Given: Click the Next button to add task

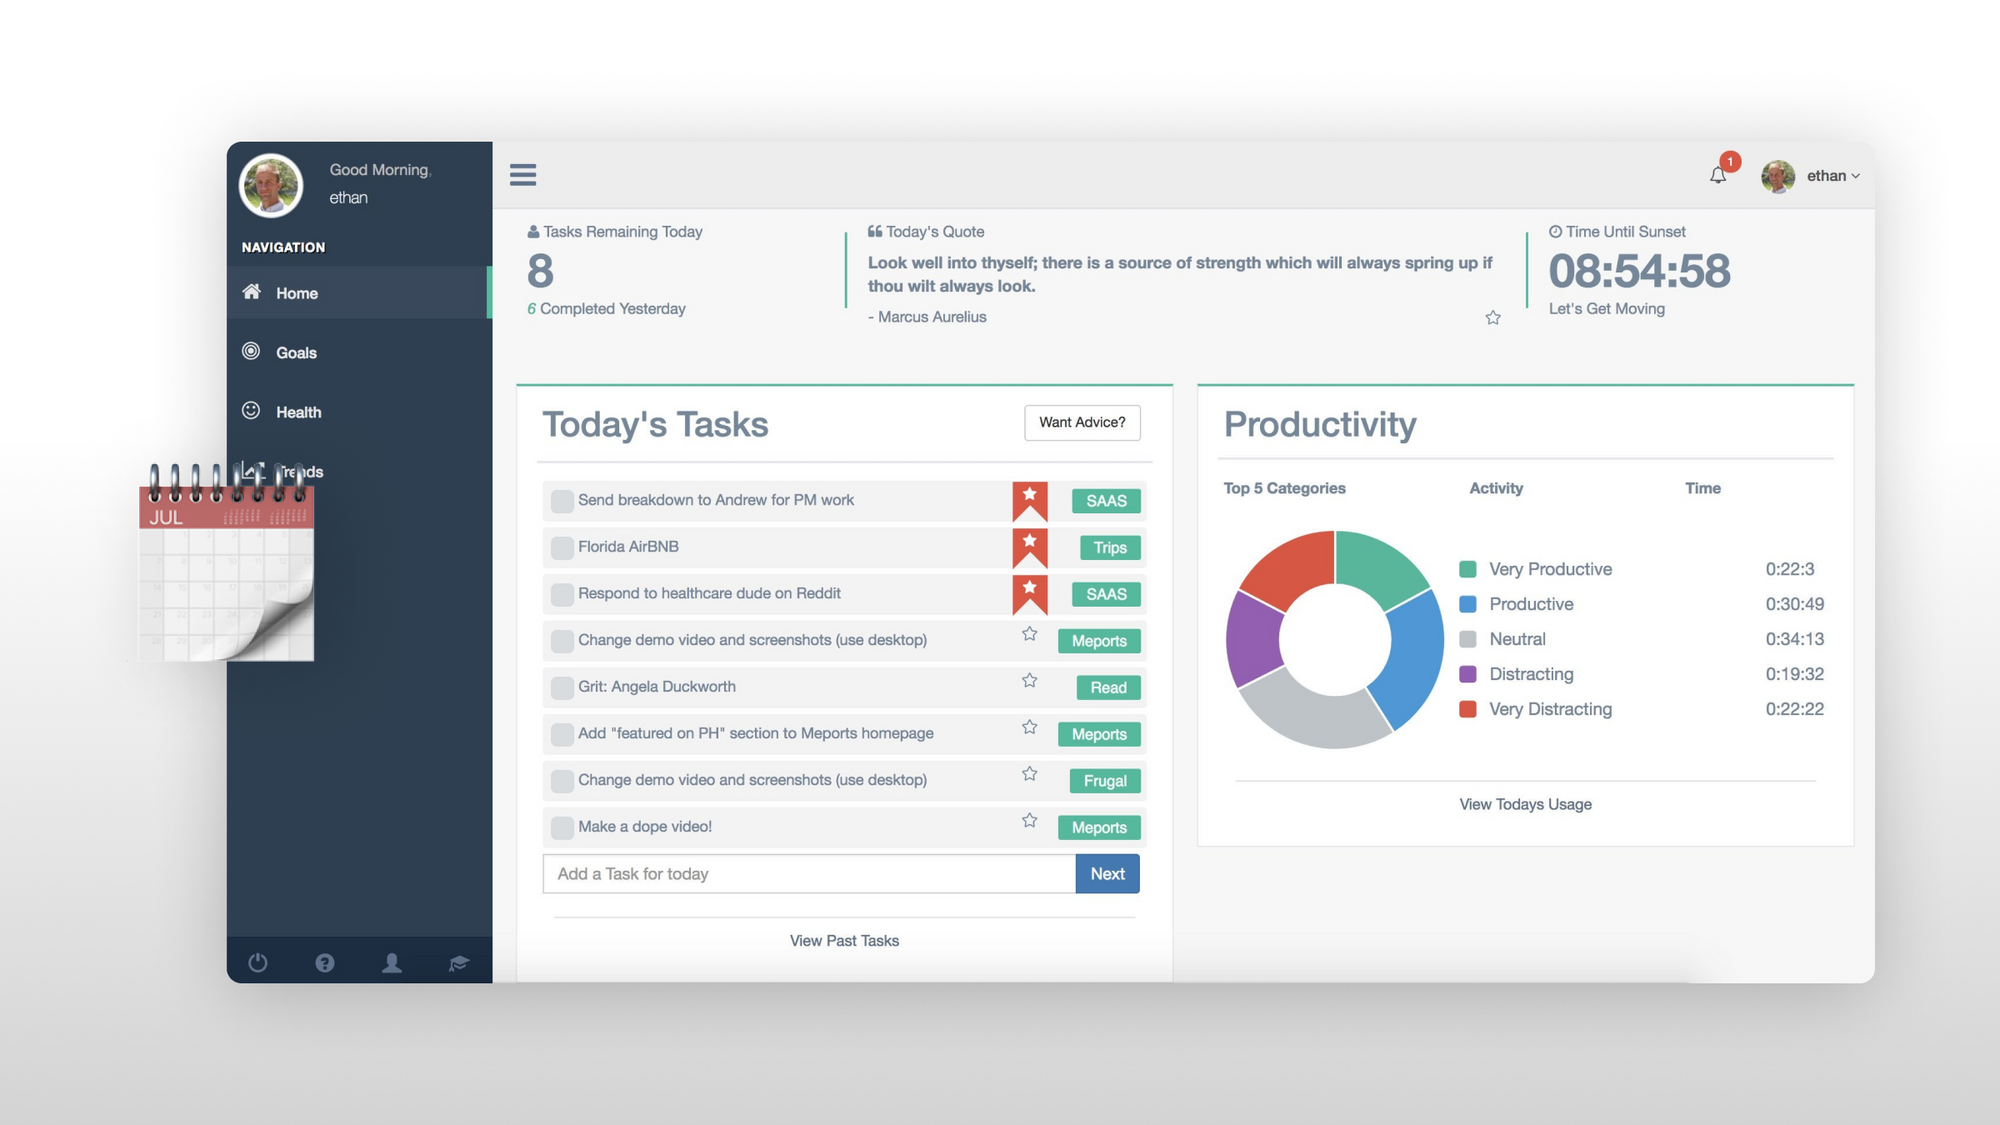Looking at the screenshot, I should 1107,872.
